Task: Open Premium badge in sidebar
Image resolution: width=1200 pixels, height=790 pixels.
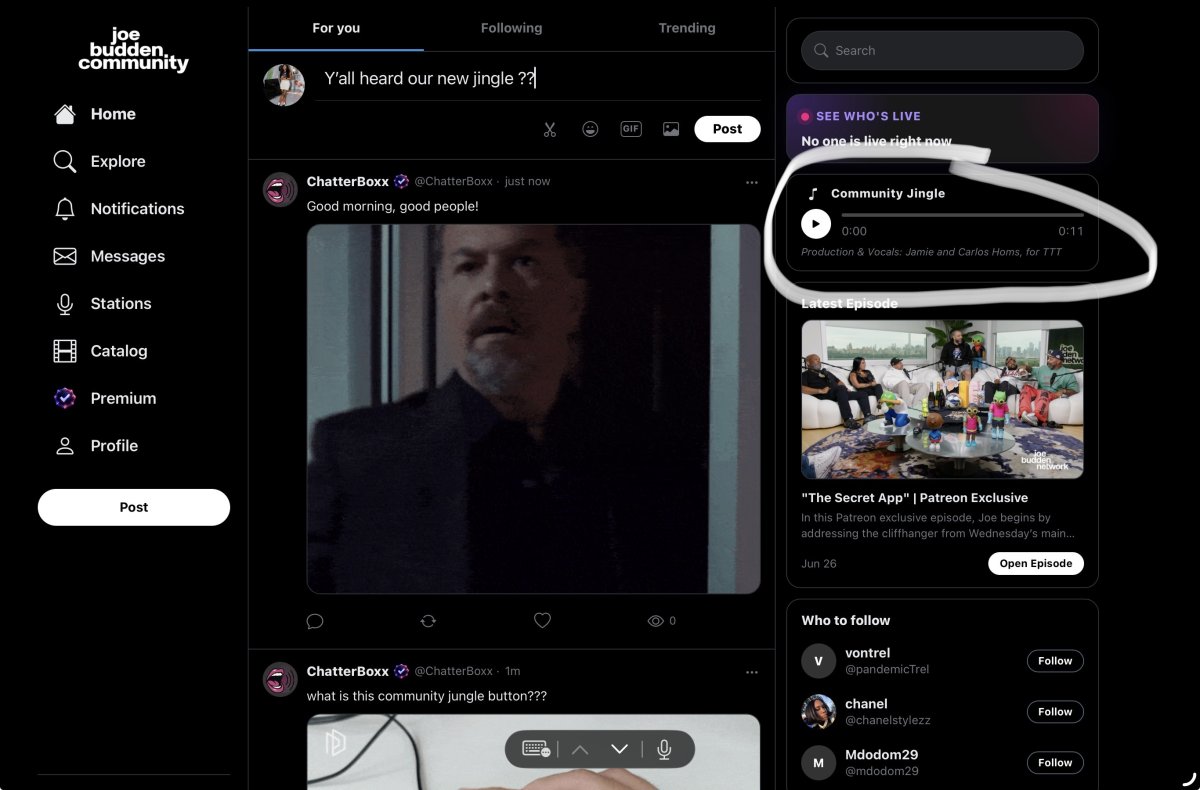Action: click(x=65, y=398)
